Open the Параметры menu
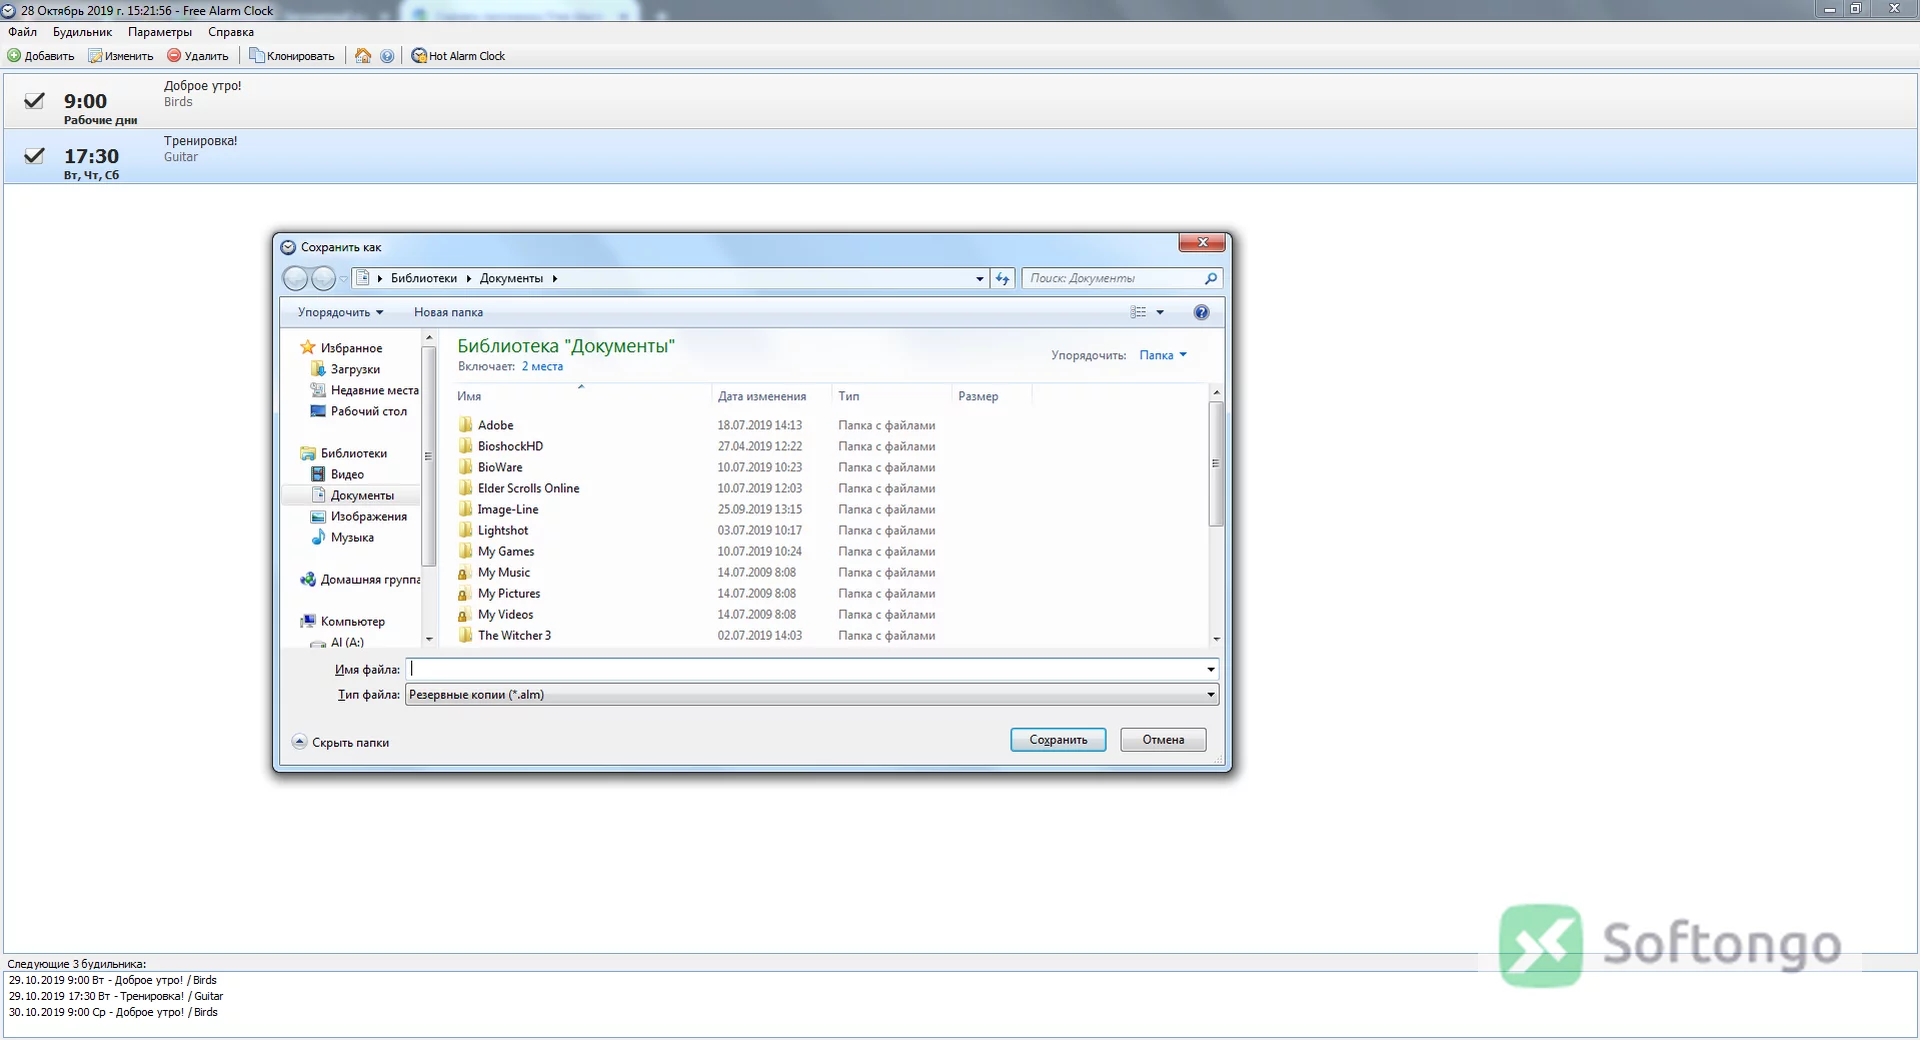Viewport: 1920px width, 1040px height. click(x=160, y=32)
